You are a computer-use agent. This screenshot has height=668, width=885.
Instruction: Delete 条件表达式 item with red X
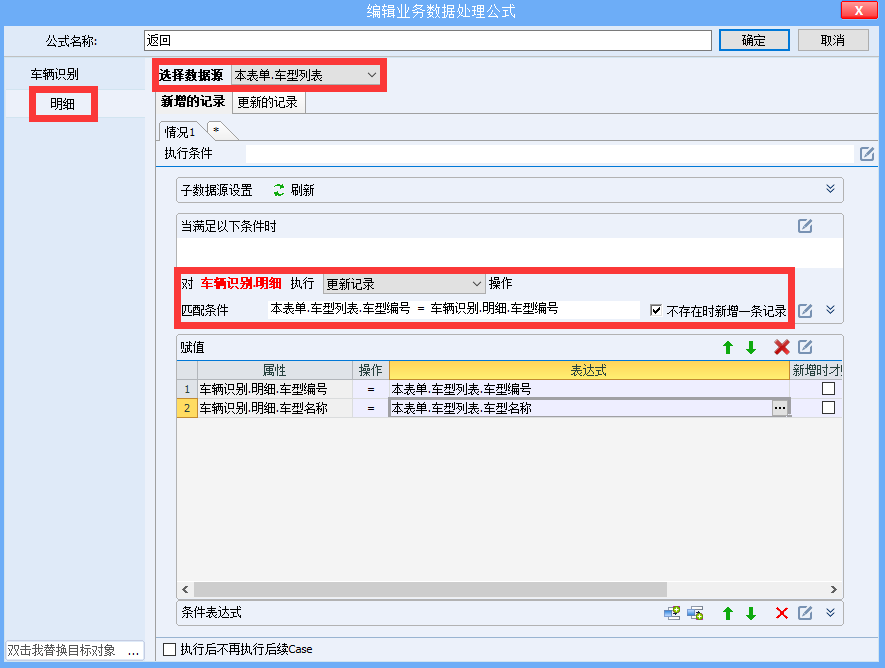click(782, 613)
